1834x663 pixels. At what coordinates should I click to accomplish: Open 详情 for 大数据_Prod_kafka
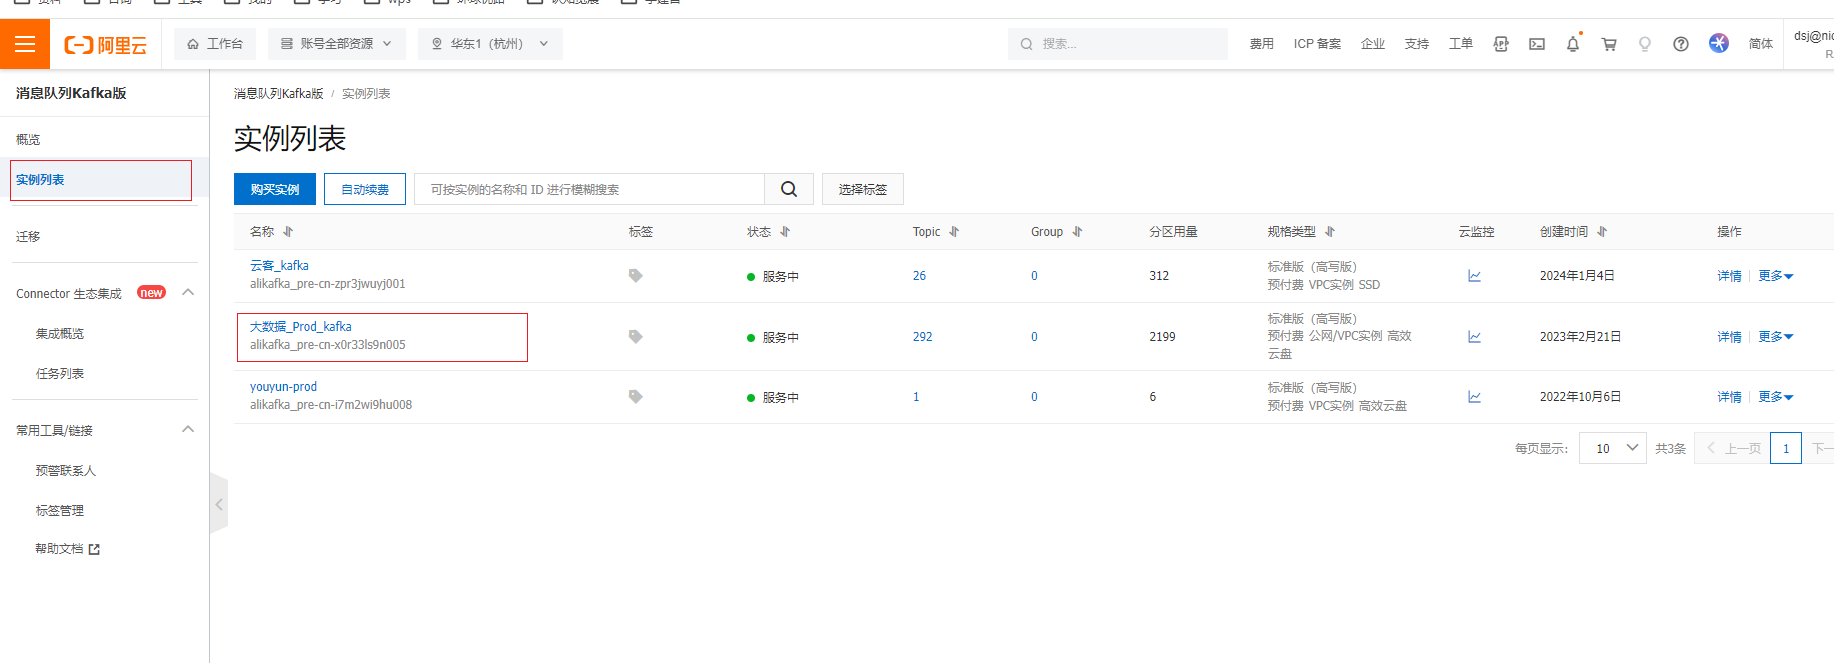[1729, 337]
